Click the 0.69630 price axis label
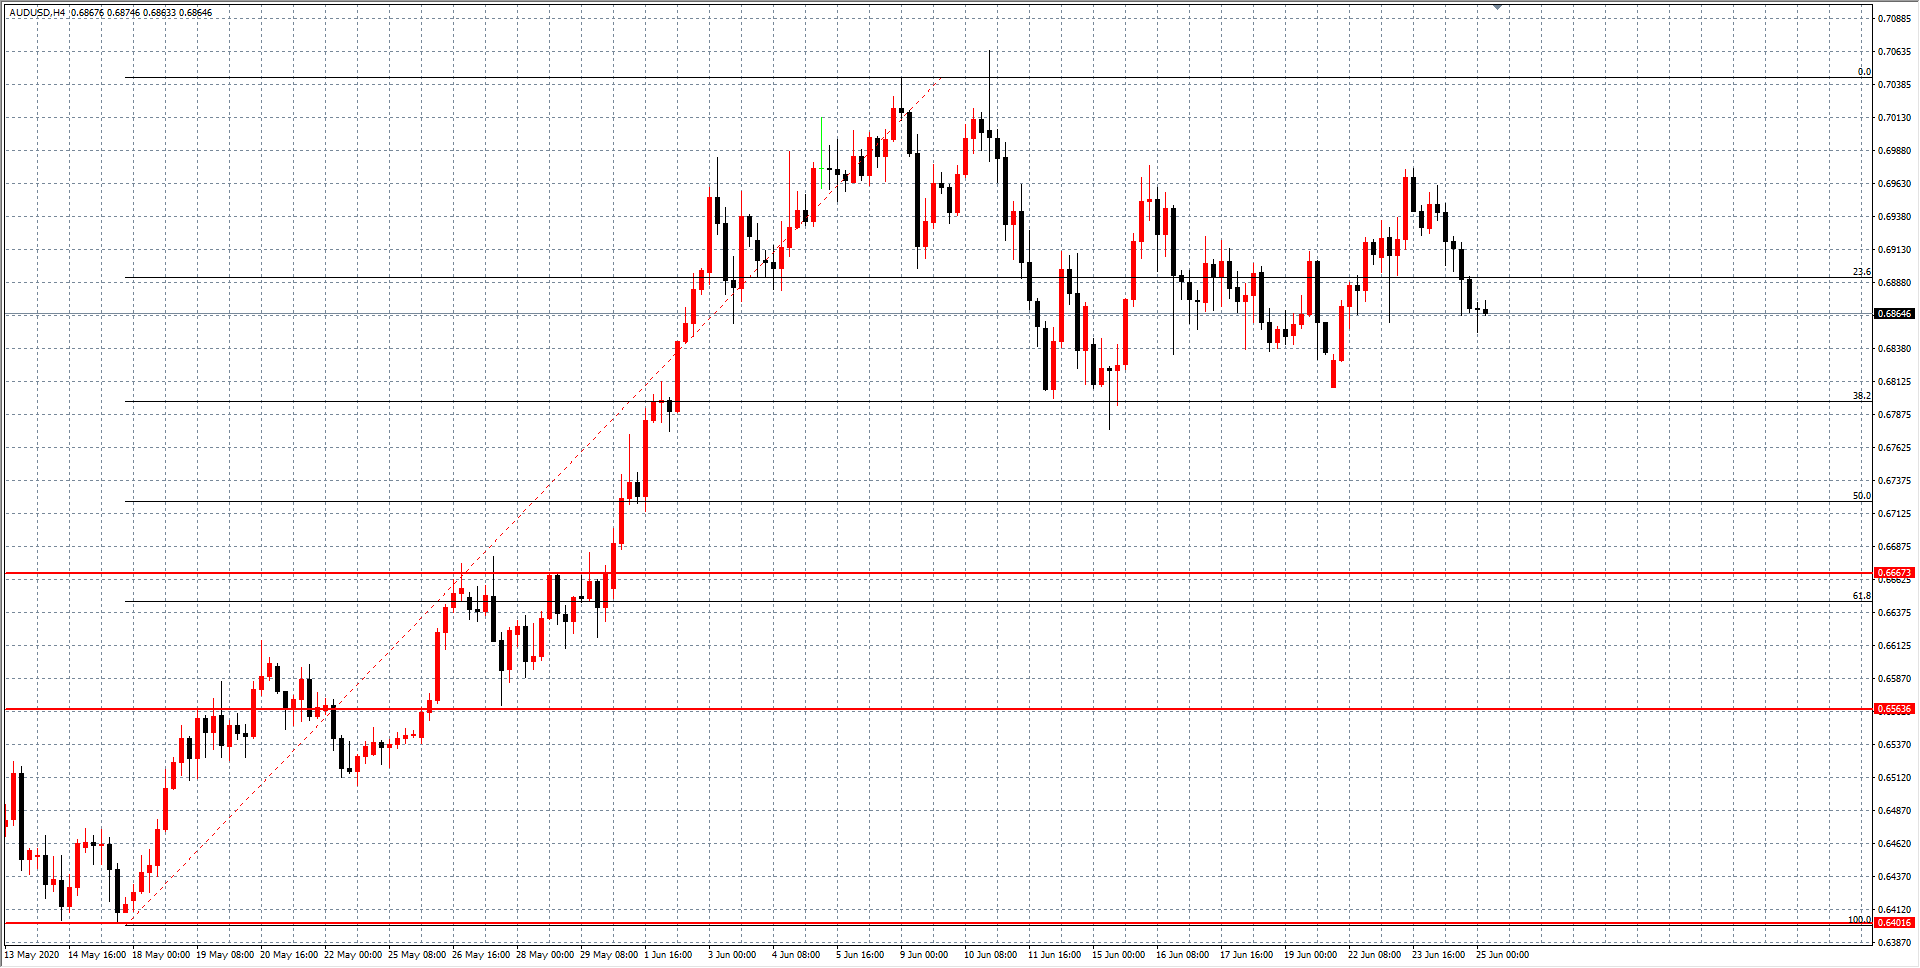The image size is (1920, 968). (1894, 184)
